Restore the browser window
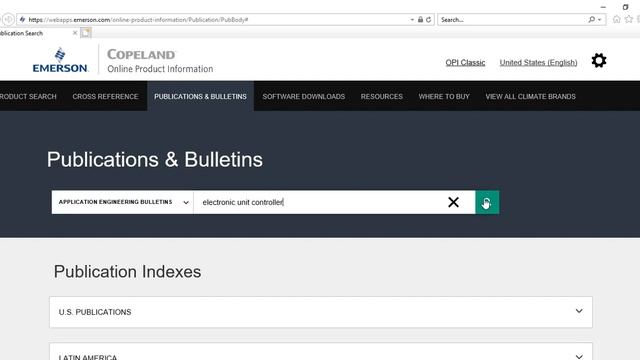The width and height of the screenshot is (640, 360). pyautogui.click(x=625, y=7)
